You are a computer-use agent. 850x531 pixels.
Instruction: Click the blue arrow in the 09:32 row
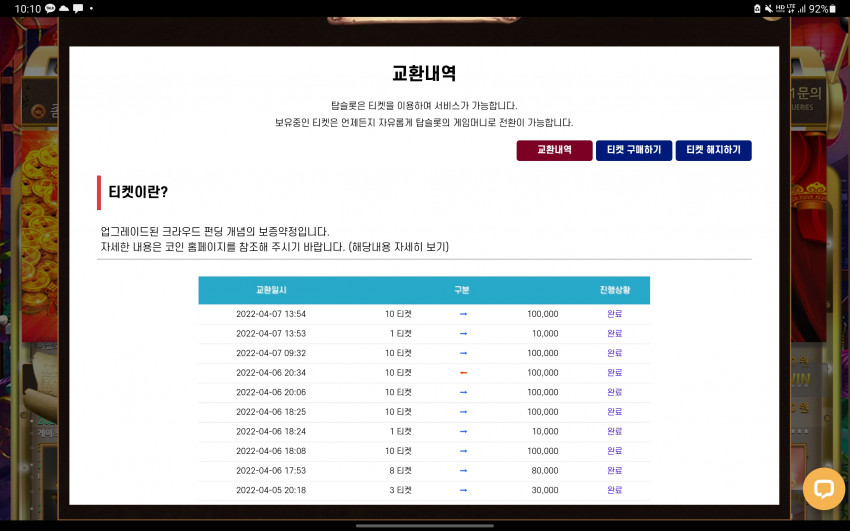coord(463,353)
